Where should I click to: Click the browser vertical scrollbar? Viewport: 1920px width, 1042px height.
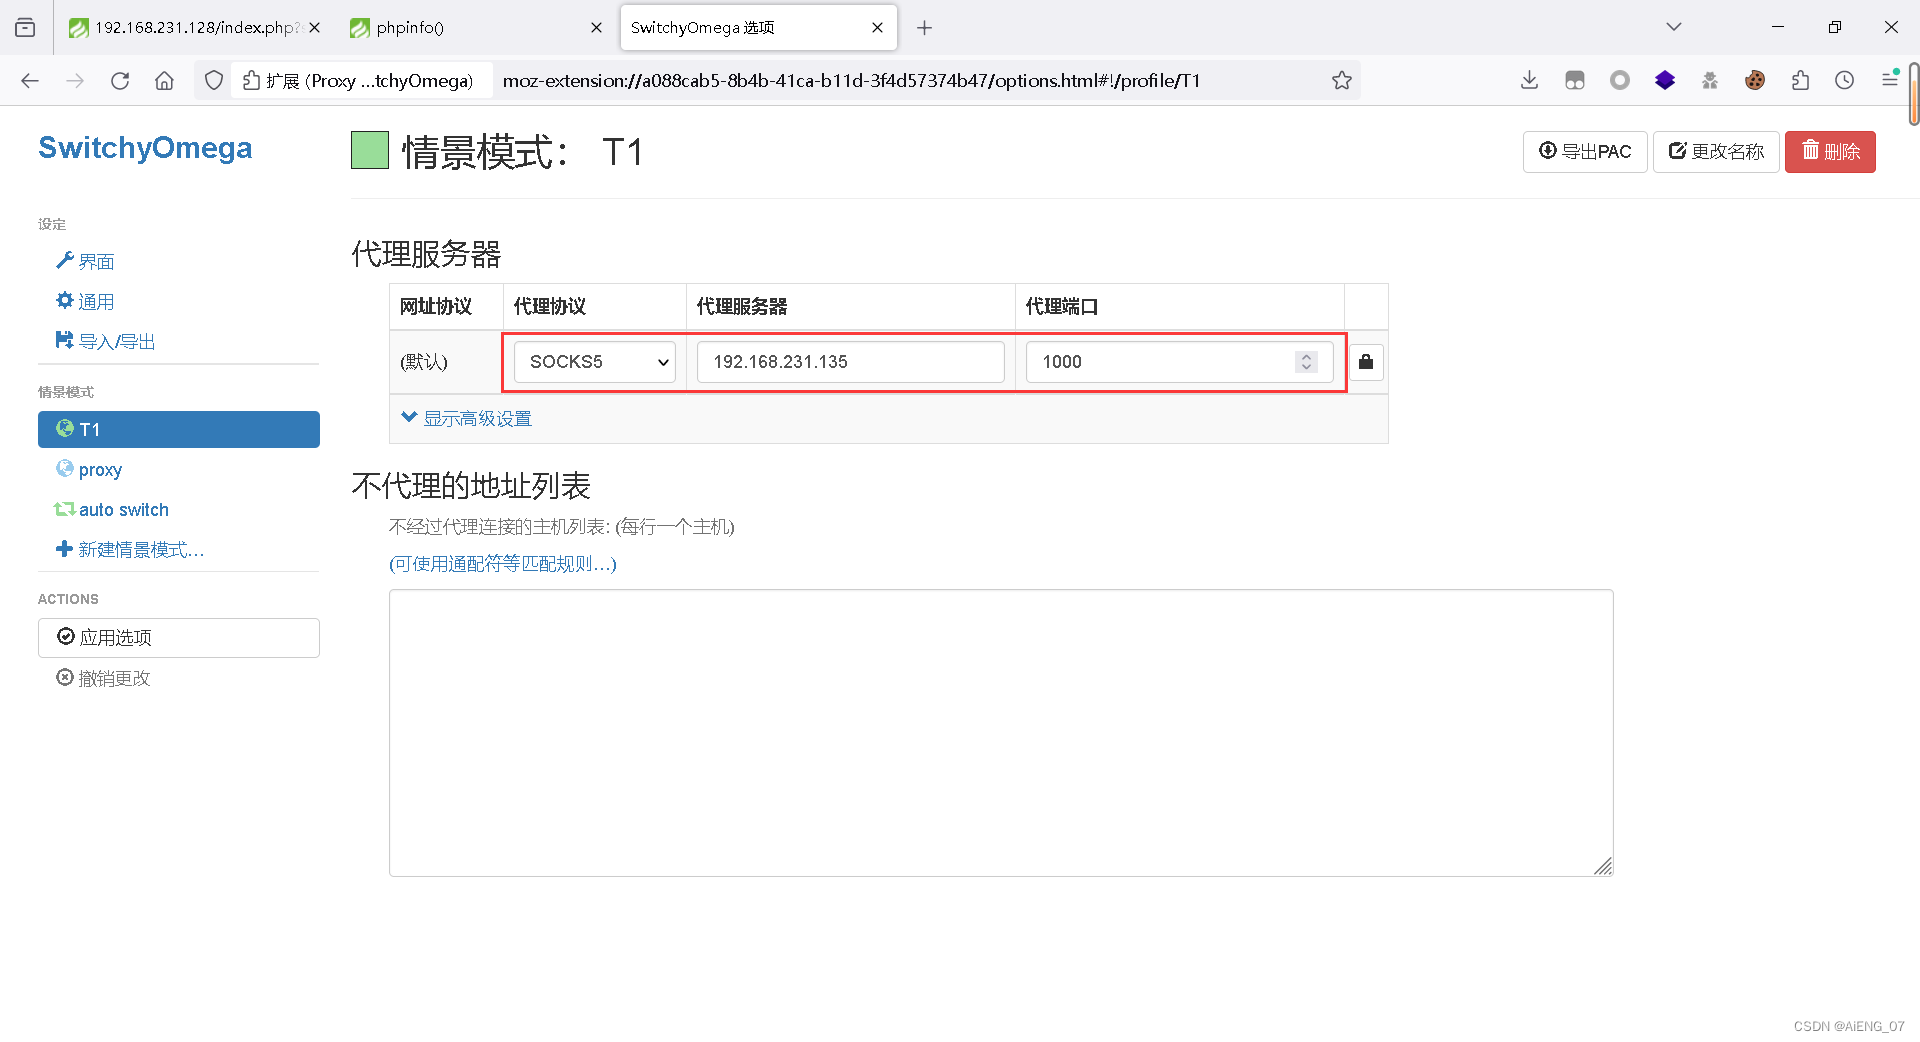(x=1914, y=95)
